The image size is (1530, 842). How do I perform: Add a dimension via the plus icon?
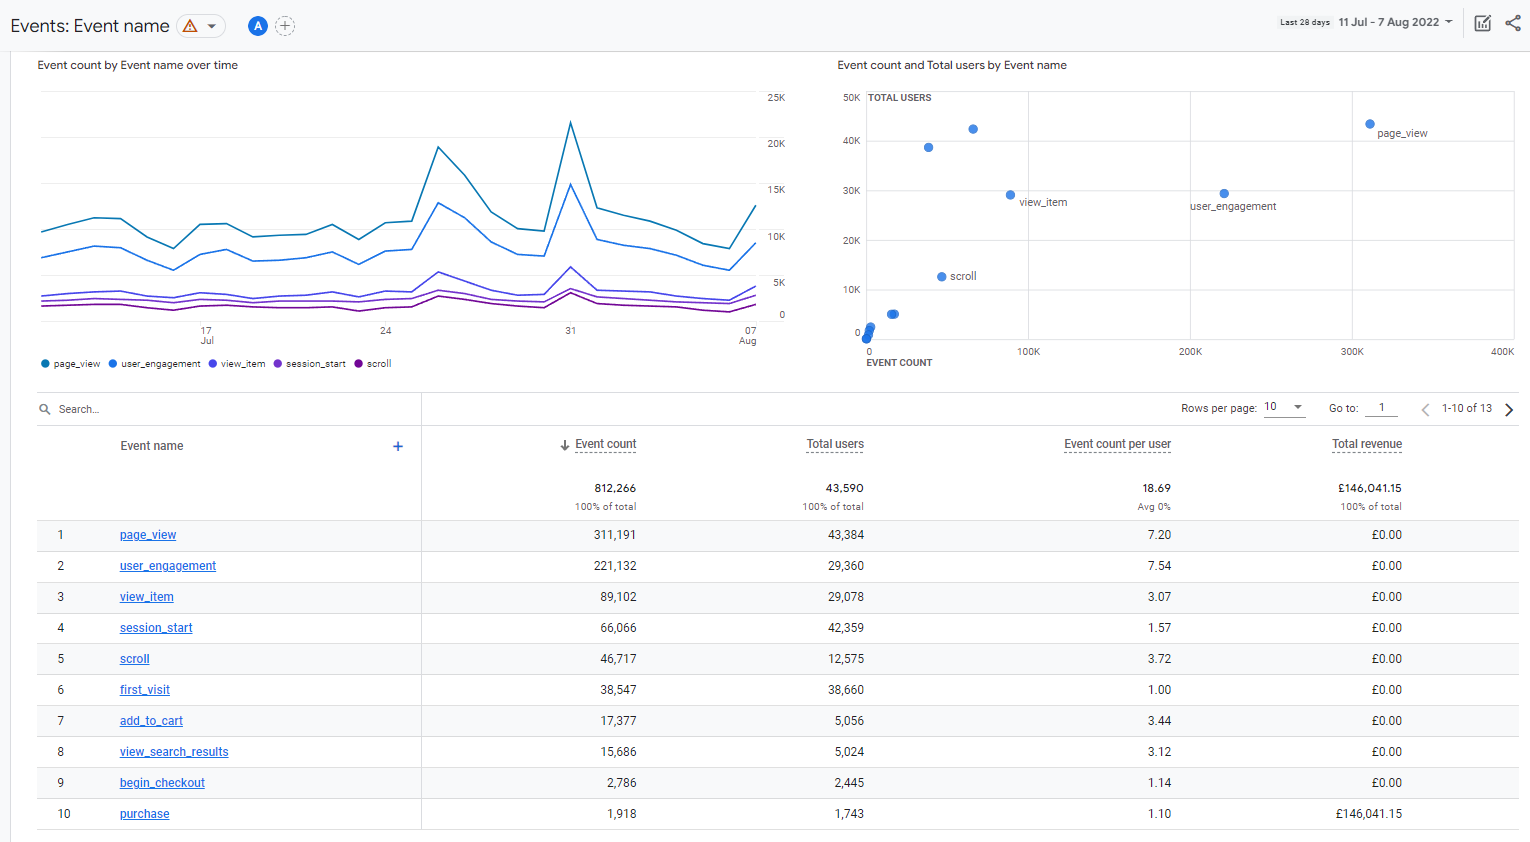click(397, 446)
